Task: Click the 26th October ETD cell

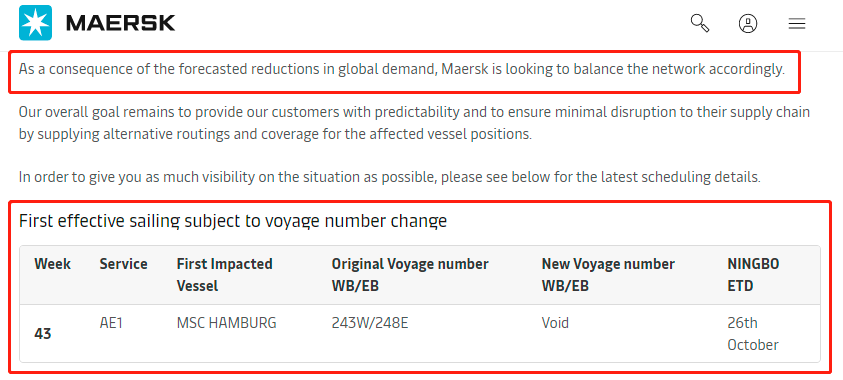Action: pyautogui.click(x=753, y=334)
